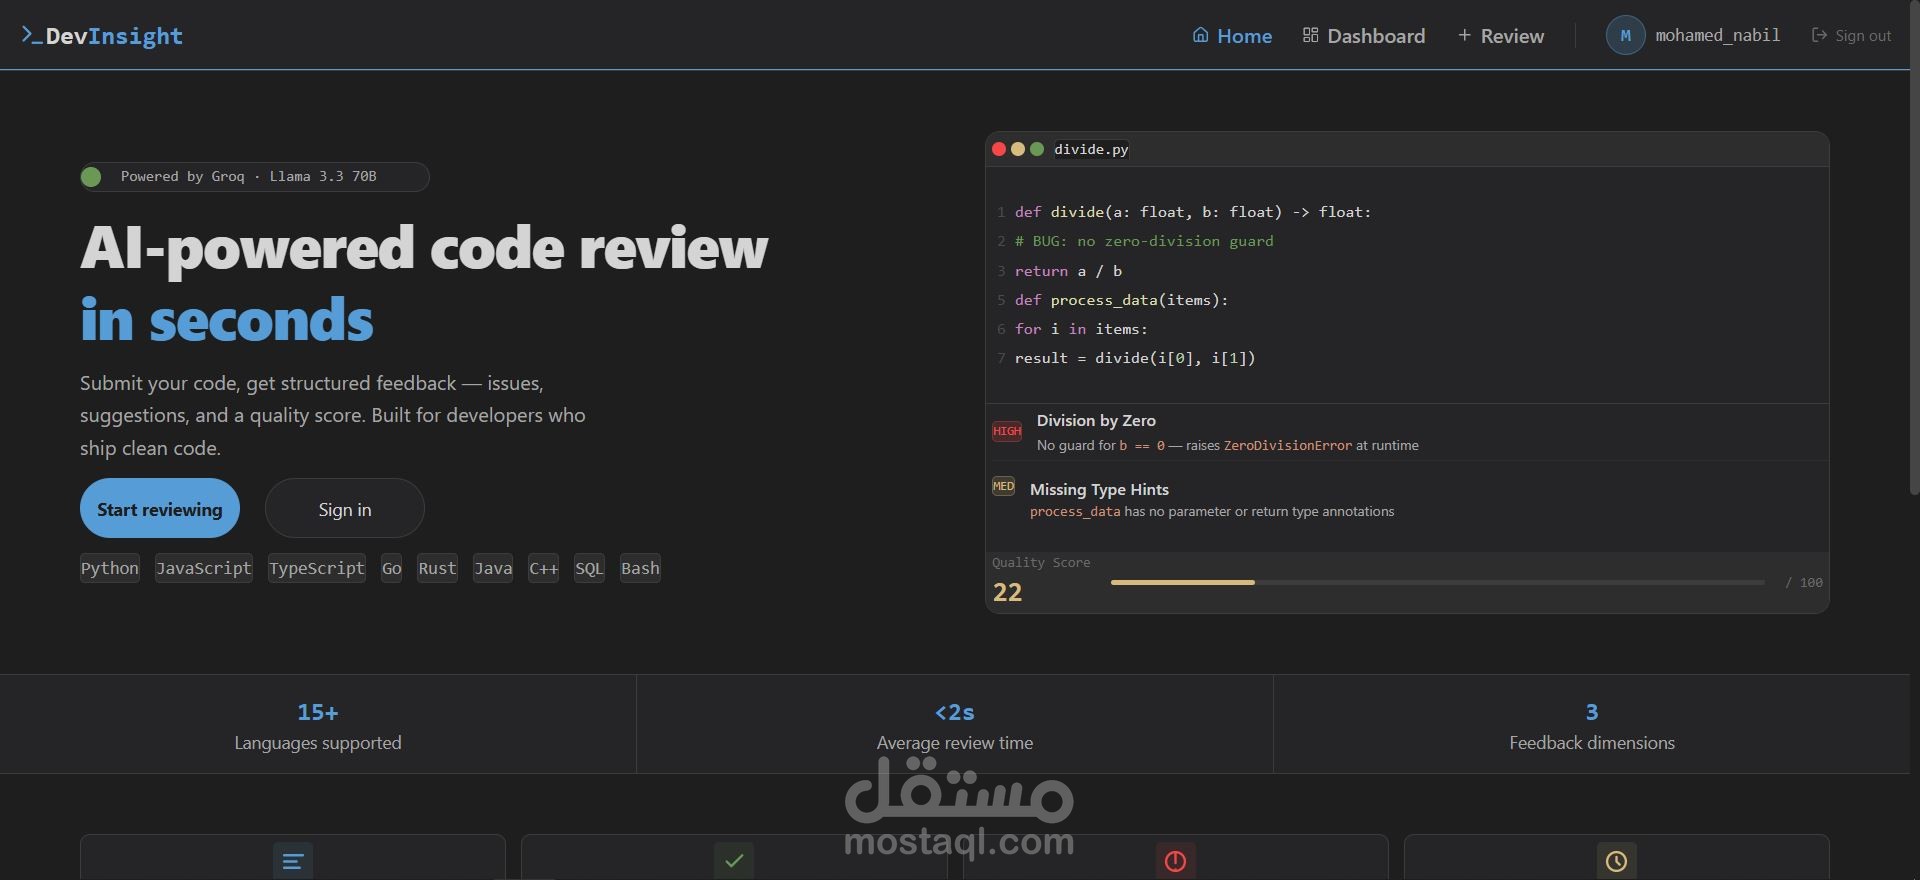Click the green status dot in Groq badge
The width and height of the screenshot is (1920, 880).
pos(91,177)
